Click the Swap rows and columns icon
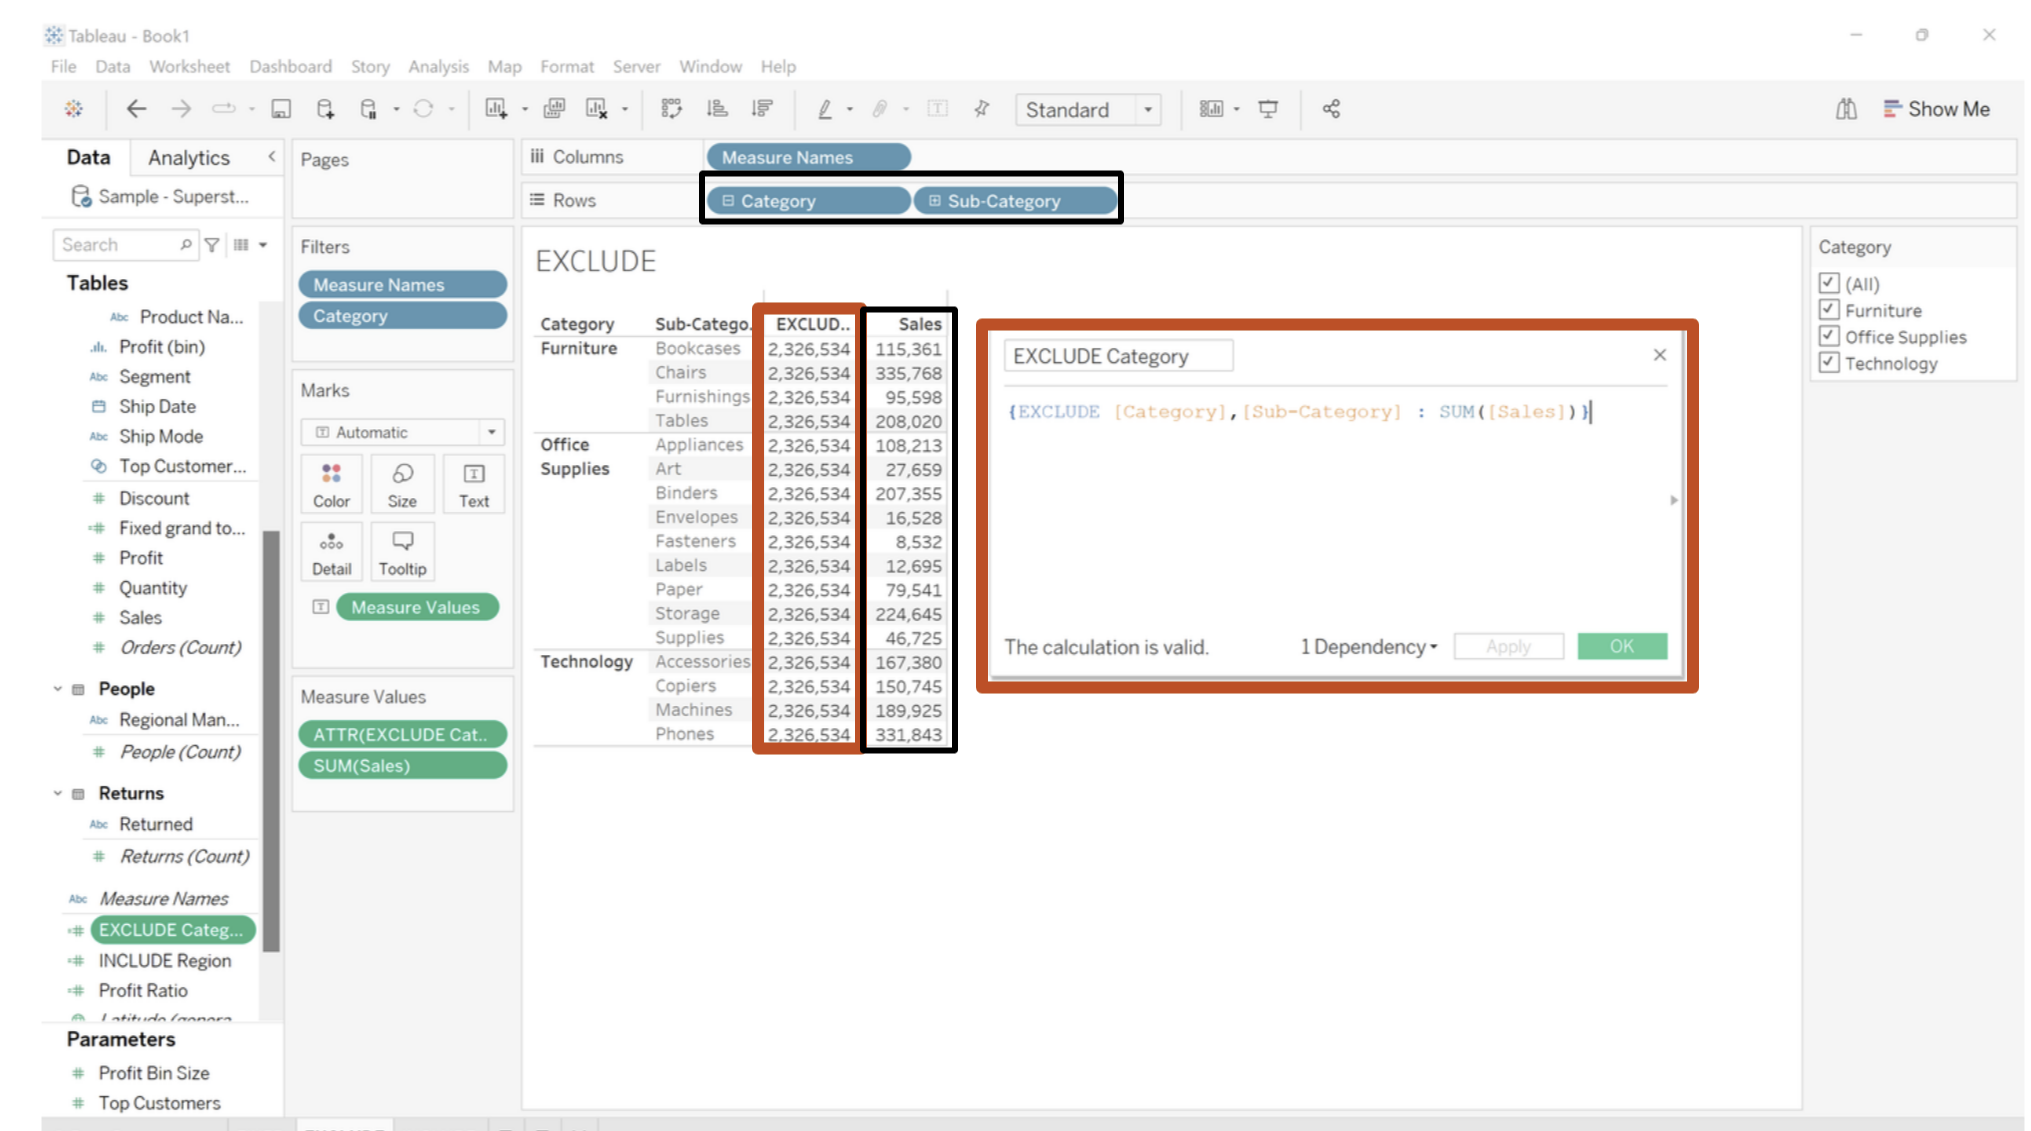Screen dimensions: 2031x1131 point(671,109)
